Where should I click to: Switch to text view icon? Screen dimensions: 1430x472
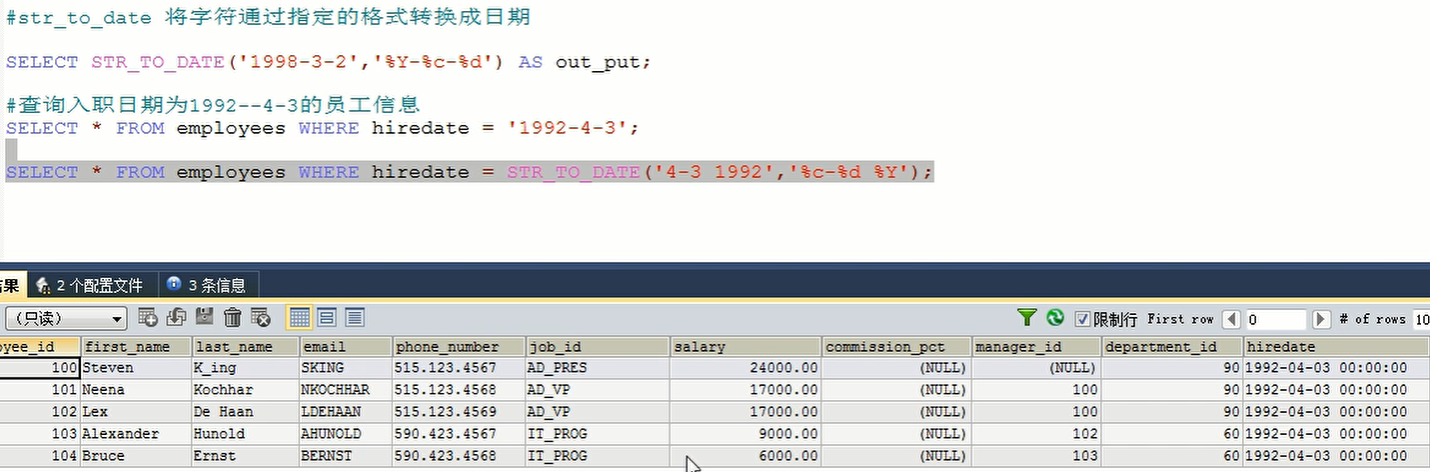coord(354,318)
